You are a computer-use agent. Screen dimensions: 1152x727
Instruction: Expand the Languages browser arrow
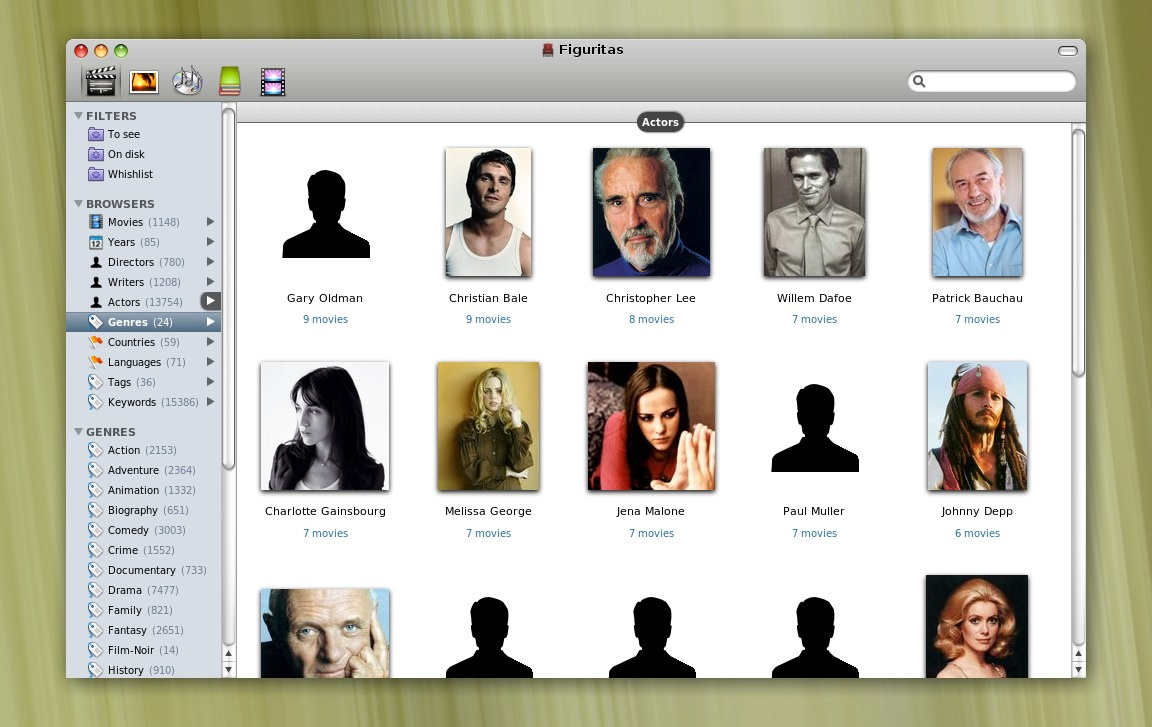tap(210, 361)
